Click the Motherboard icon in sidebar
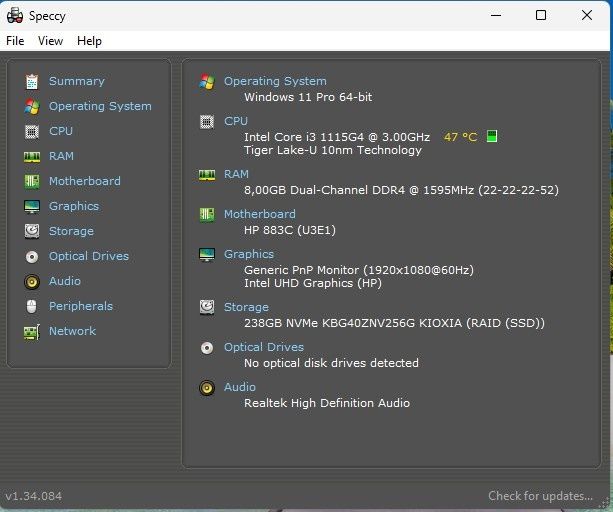The image size is (613, 512). (x=32, y=182)
